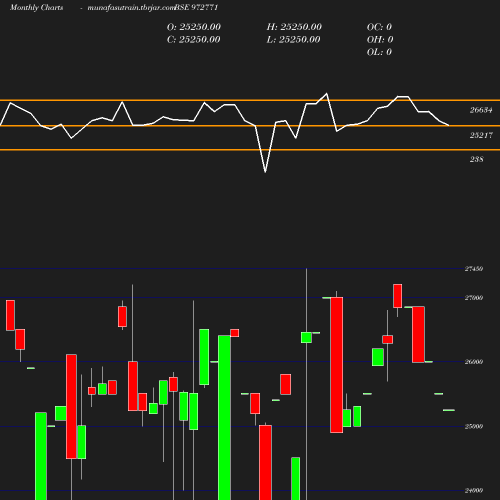Select the 'C: 25250.00' close value
The height and width of the screenshot is (500, 500).
[194, 40]
